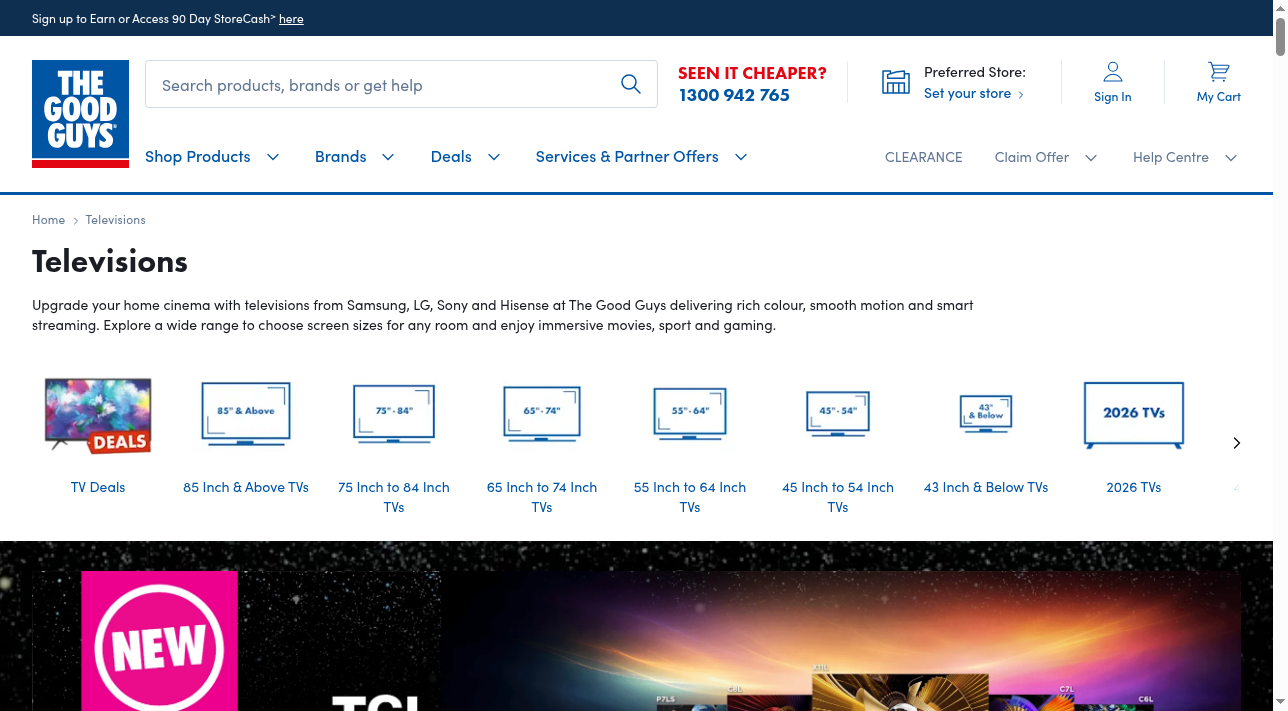Open 55 Inch to 64 Inch TVs link
This screenshot has height=711, width=1288.
(690, 497)
